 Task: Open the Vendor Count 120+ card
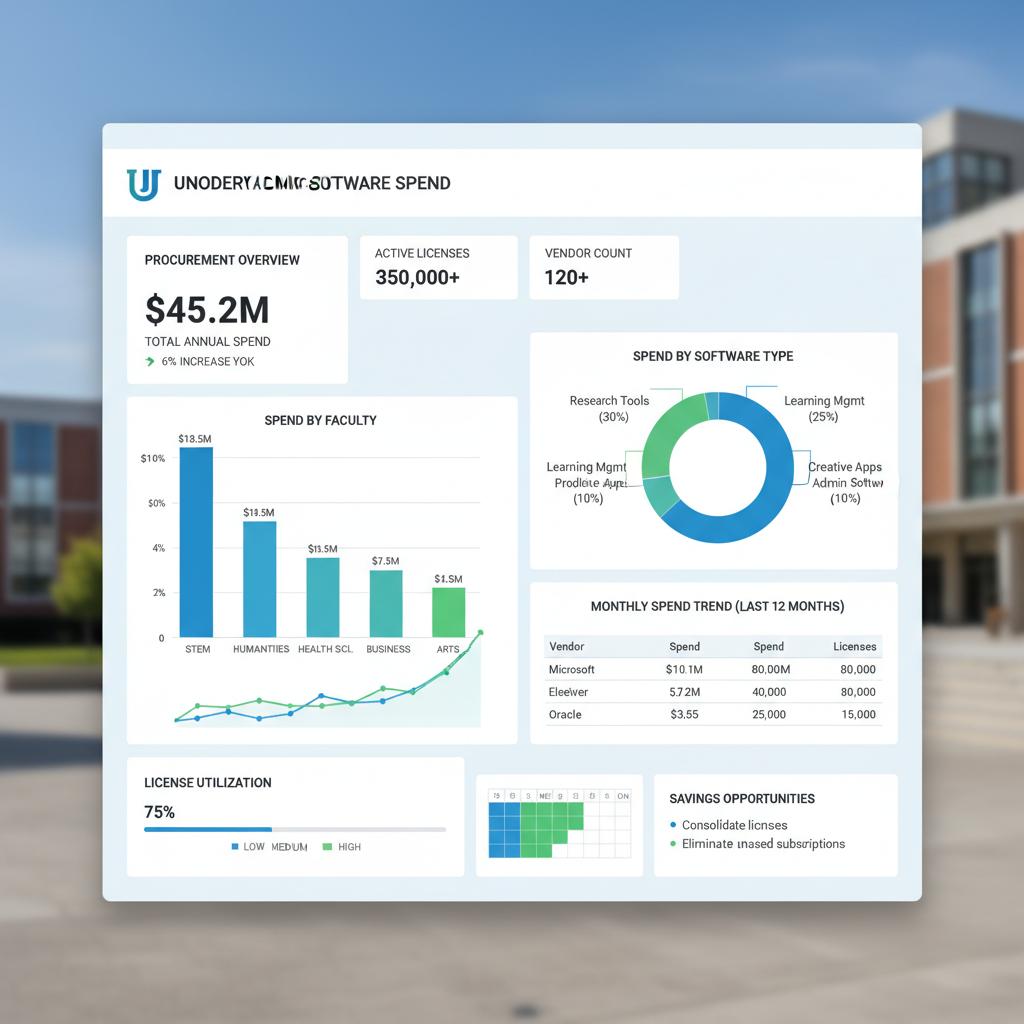coord(603,267)
